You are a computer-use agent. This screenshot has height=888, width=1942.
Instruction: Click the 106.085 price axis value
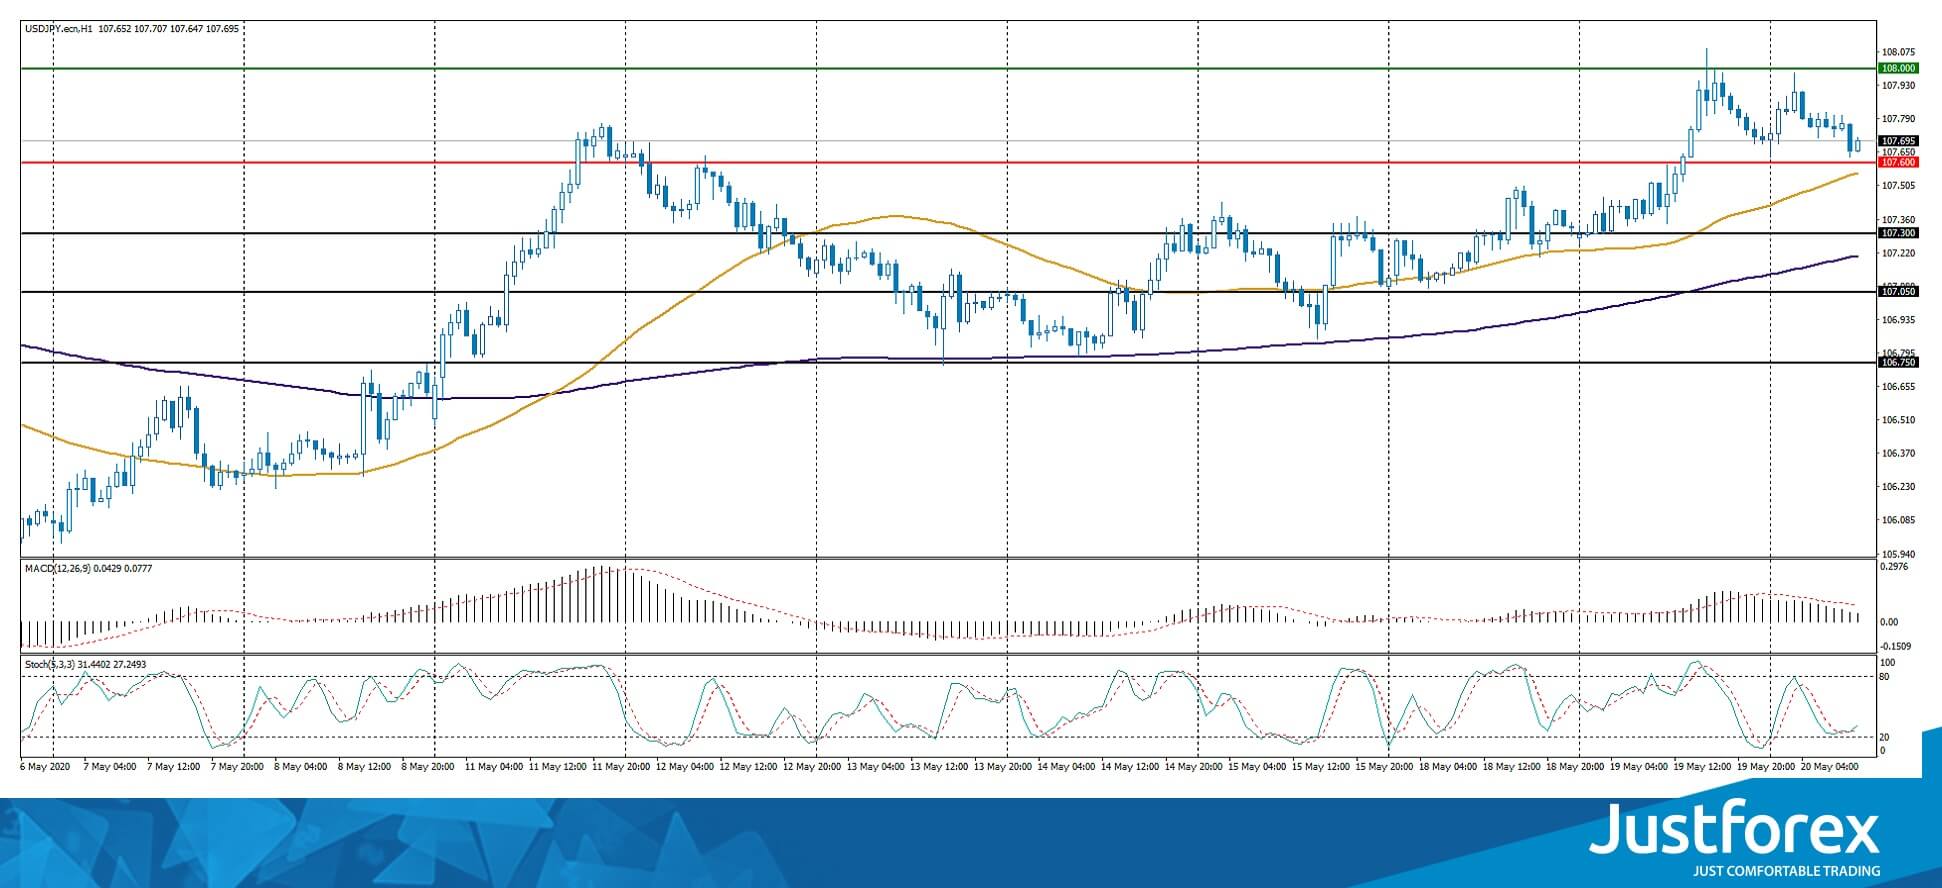coord(1898,520)
